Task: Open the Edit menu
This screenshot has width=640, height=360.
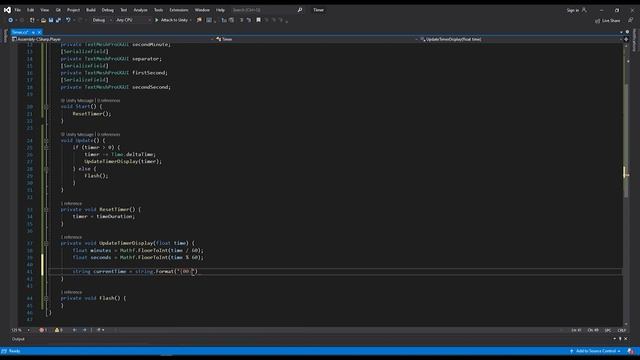Action: 31,10
